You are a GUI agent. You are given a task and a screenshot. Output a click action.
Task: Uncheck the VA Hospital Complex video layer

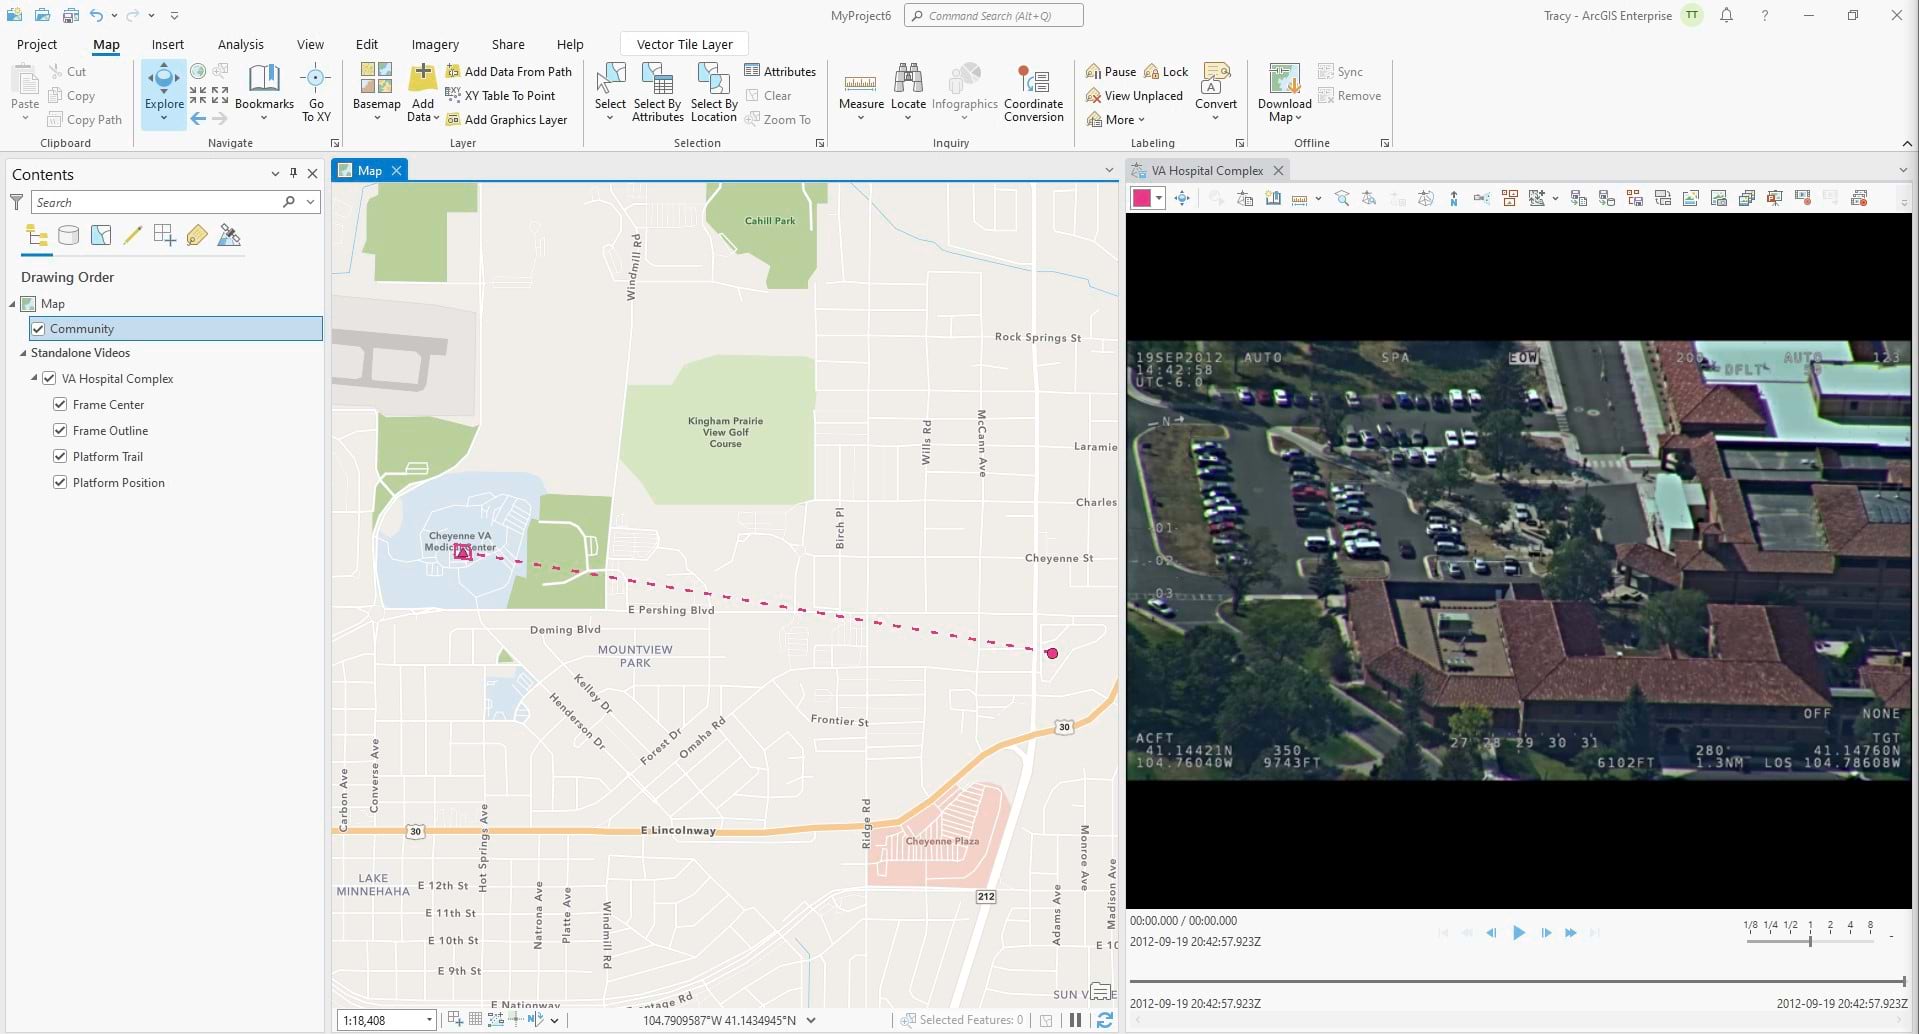(x=49, y=379)
